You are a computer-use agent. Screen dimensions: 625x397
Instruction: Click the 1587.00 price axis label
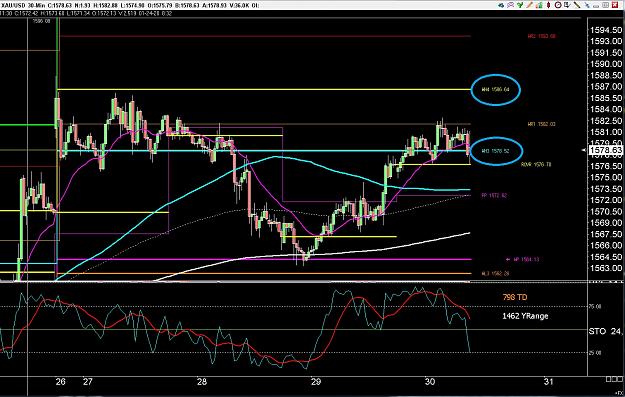(606, 86)
